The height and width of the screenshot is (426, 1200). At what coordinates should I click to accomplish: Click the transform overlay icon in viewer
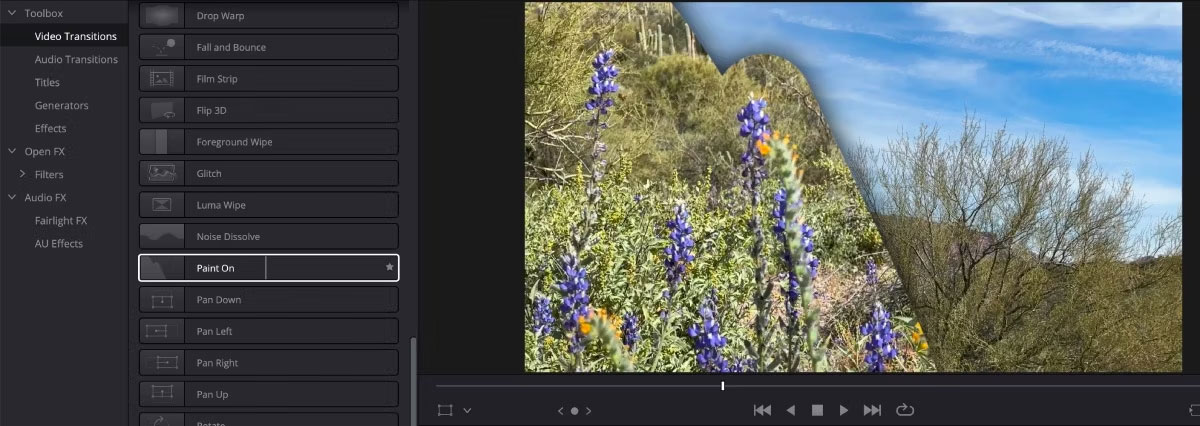pyautogui.click(x=445, y=410)
